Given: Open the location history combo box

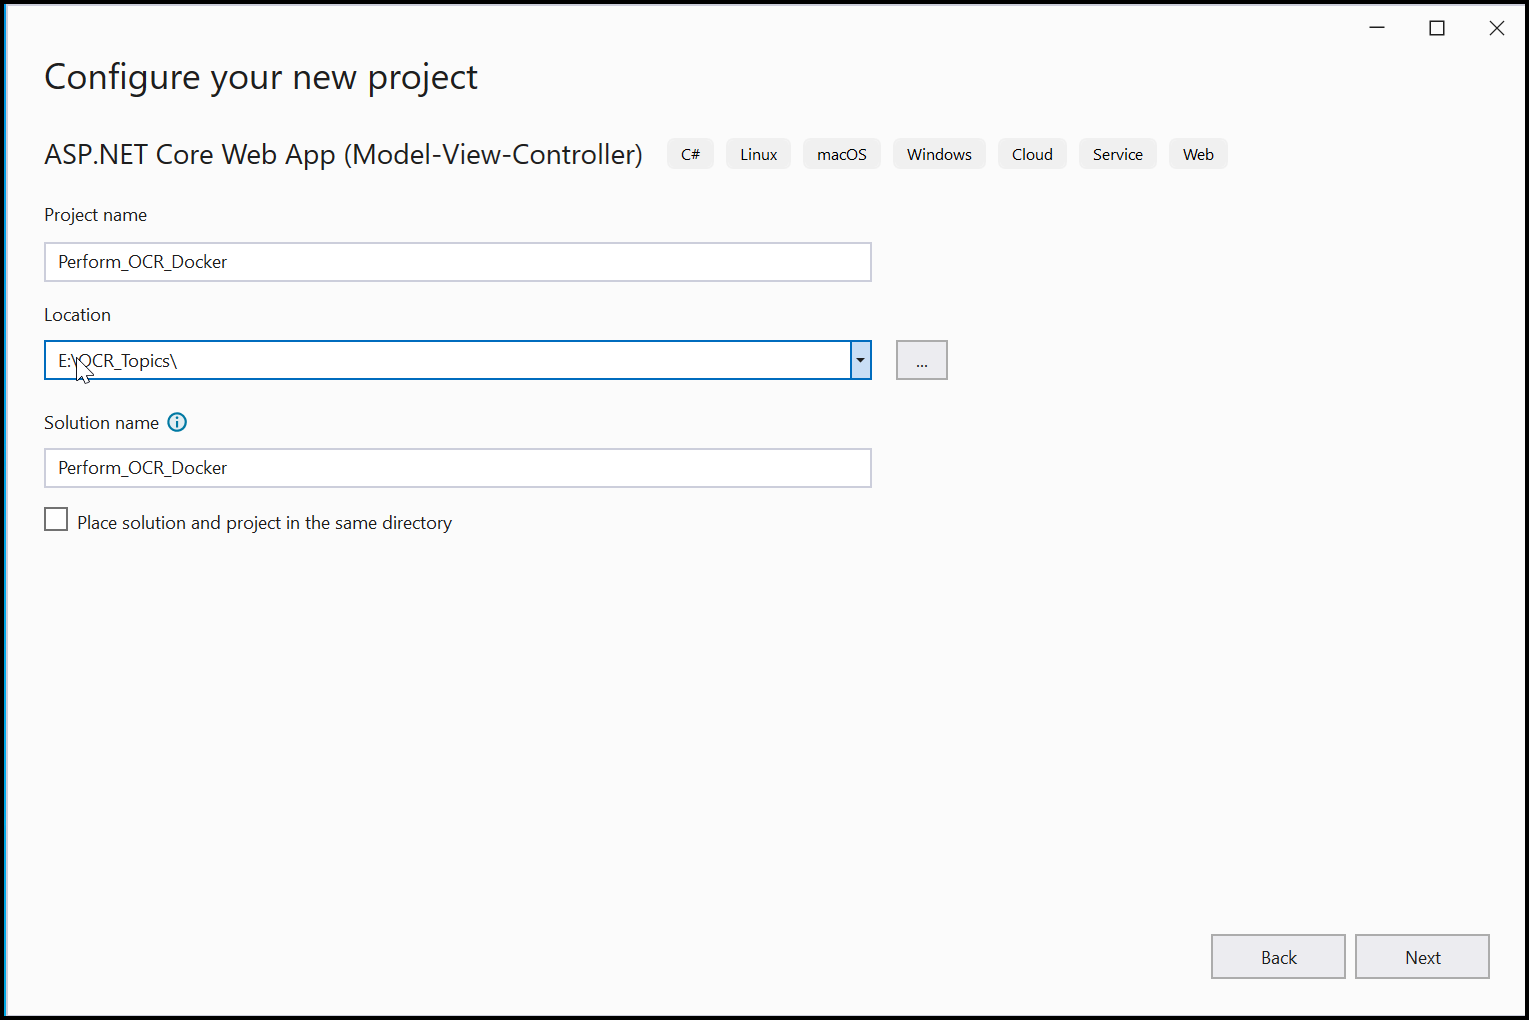Looking at the screenshot, I should point(859,360).
